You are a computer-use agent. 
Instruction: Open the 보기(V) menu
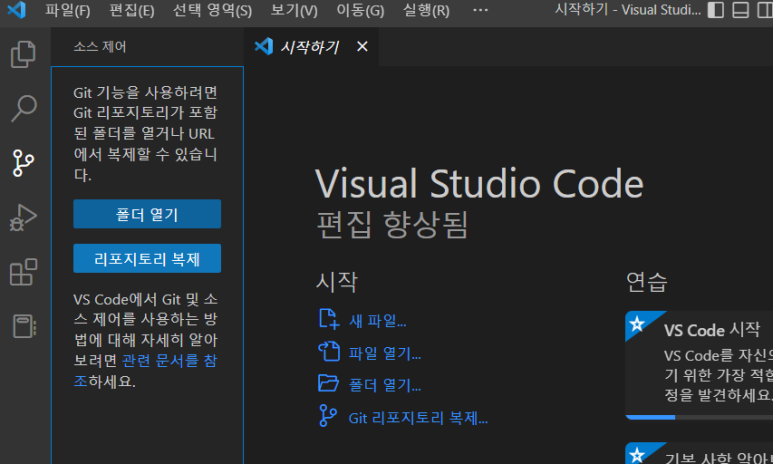pos(294,10)
